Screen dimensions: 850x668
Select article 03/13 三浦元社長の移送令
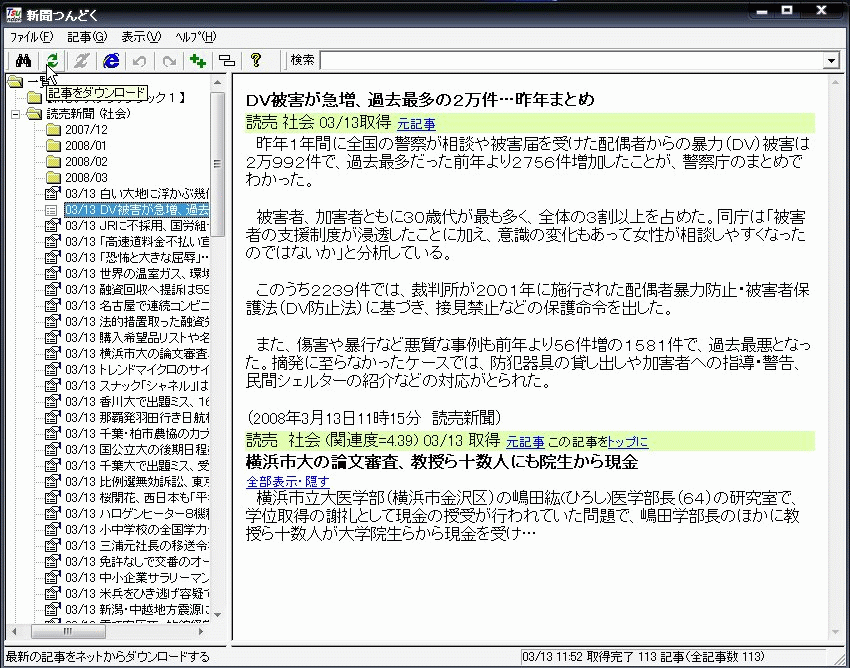(137, 545)
